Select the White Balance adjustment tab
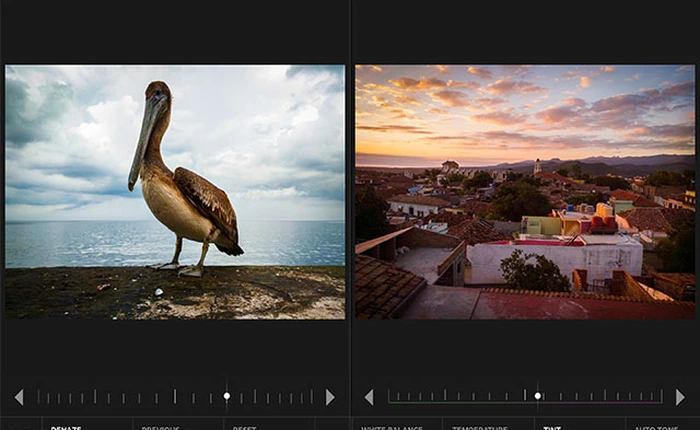The image size is (700, 430). coord(397,425)
